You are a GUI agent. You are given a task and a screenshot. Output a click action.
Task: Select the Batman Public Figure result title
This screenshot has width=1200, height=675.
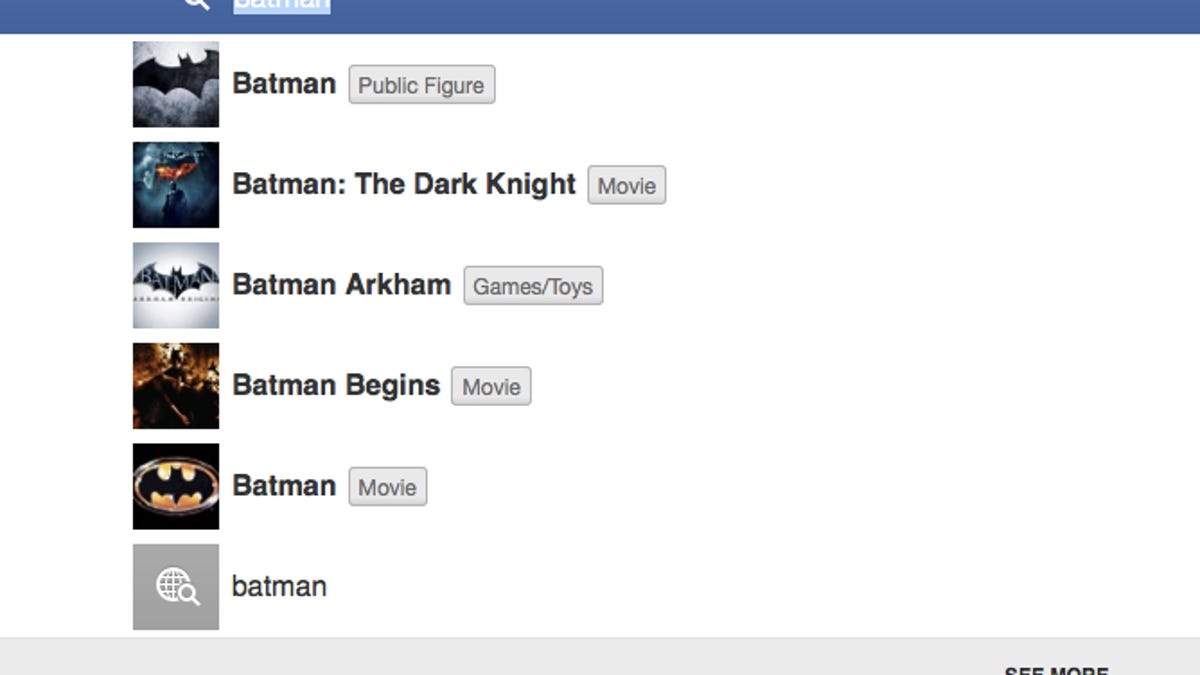point(284,84)
